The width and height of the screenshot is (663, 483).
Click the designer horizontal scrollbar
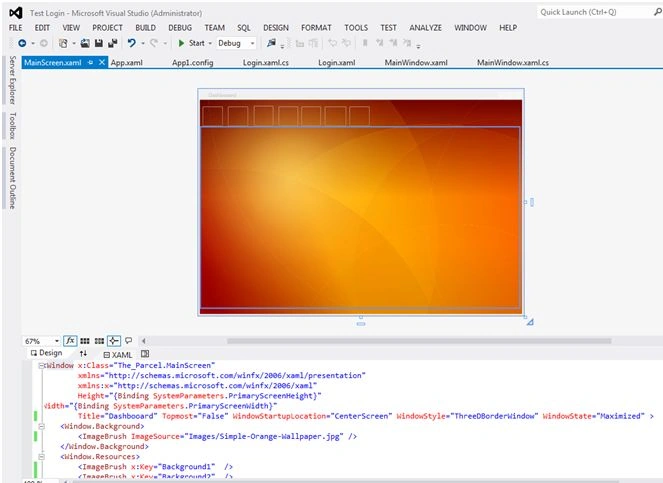point(419,341)
